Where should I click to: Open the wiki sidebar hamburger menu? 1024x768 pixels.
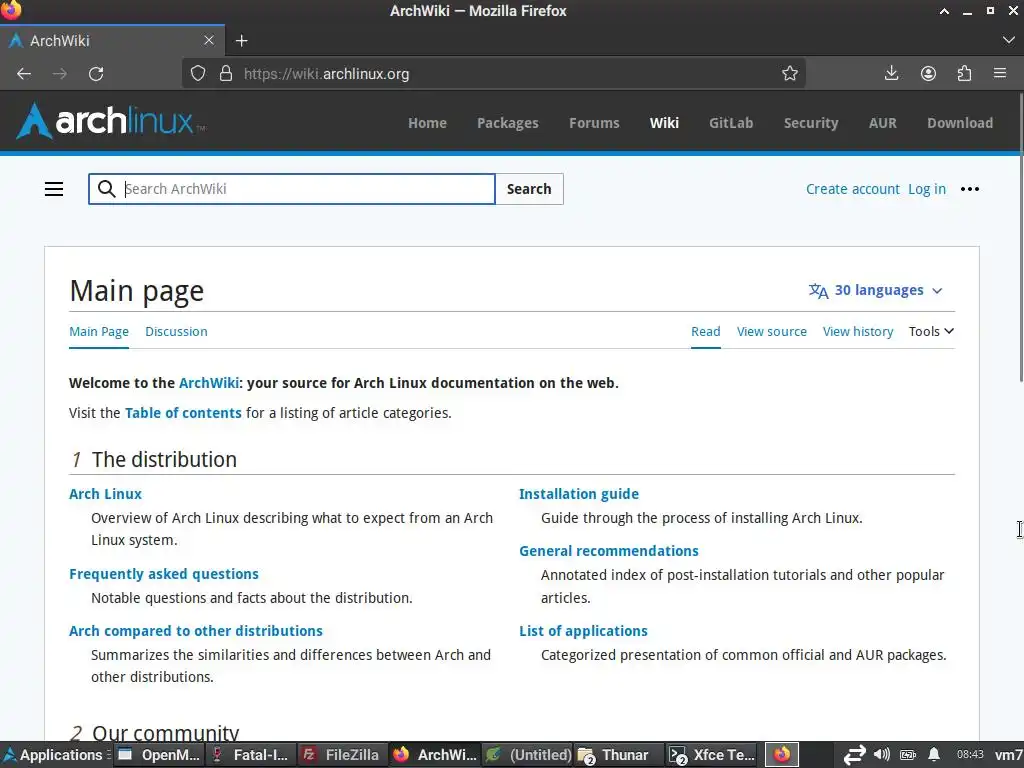click(54, 189)
